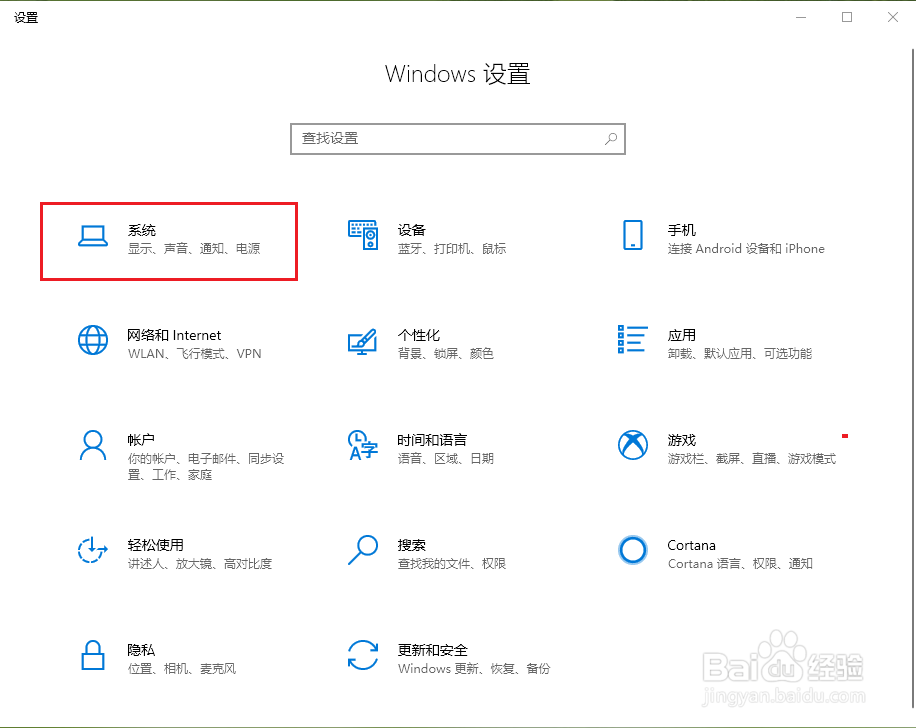The width and height of the screenshot is (916, 728).
Task: Click 显示、声音、通知、电源 description
Action: click(x=194, y=249)
